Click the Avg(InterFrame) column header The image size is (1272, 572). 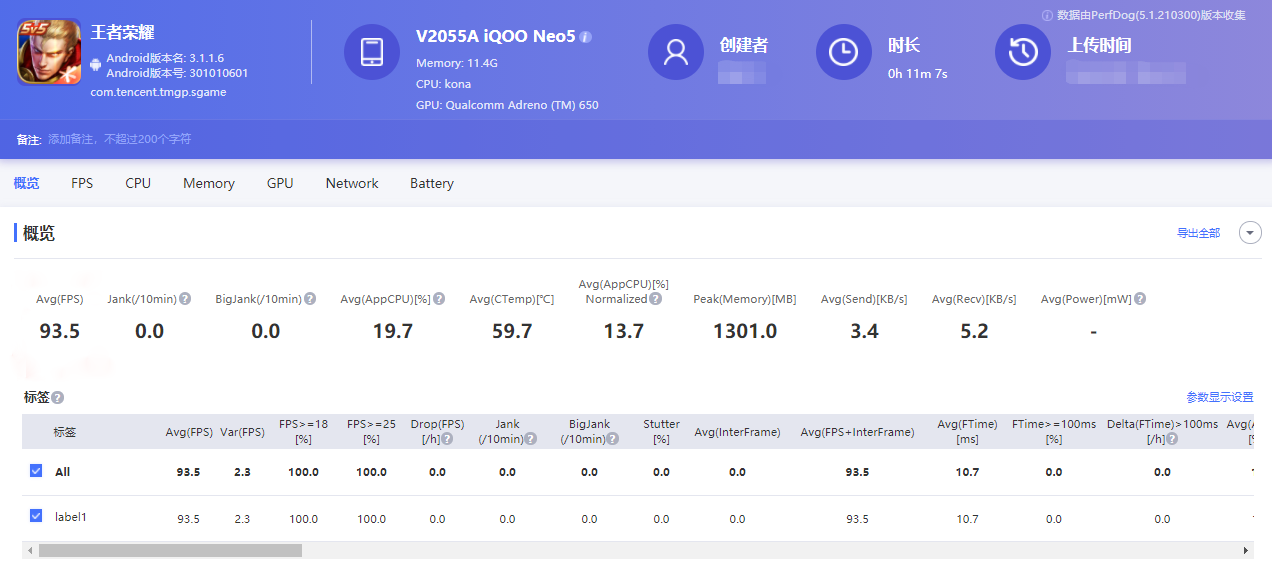[737, 432]
